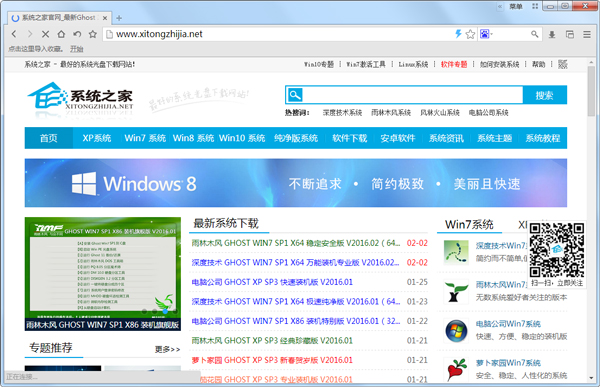Click hot keyword 电脑公司系统

[488, 113]
